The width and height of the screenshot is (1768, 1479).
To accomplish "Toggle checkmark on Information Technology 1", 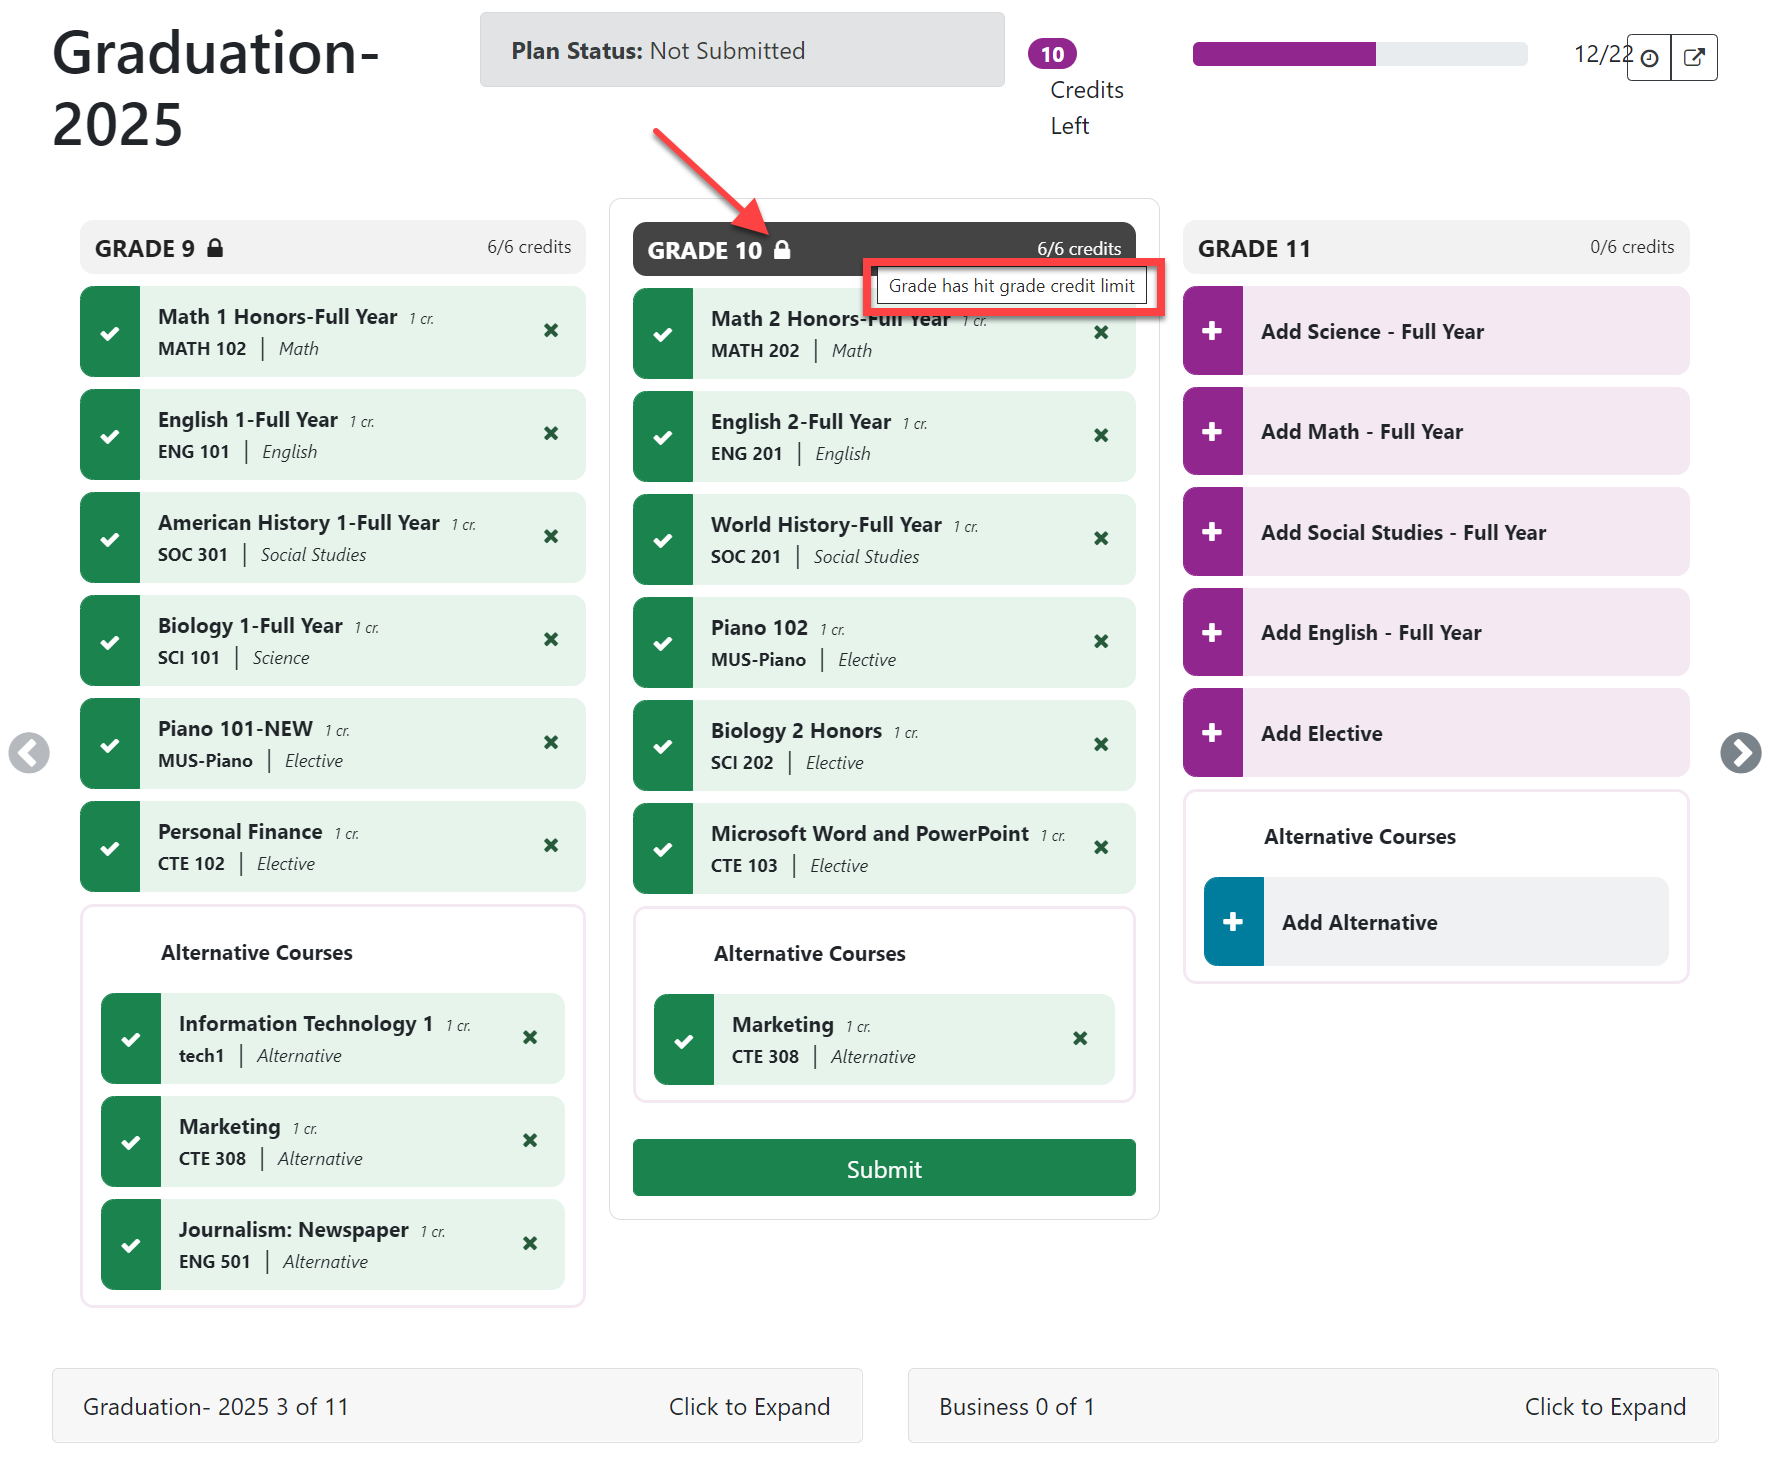I will tap(131, 1039).
